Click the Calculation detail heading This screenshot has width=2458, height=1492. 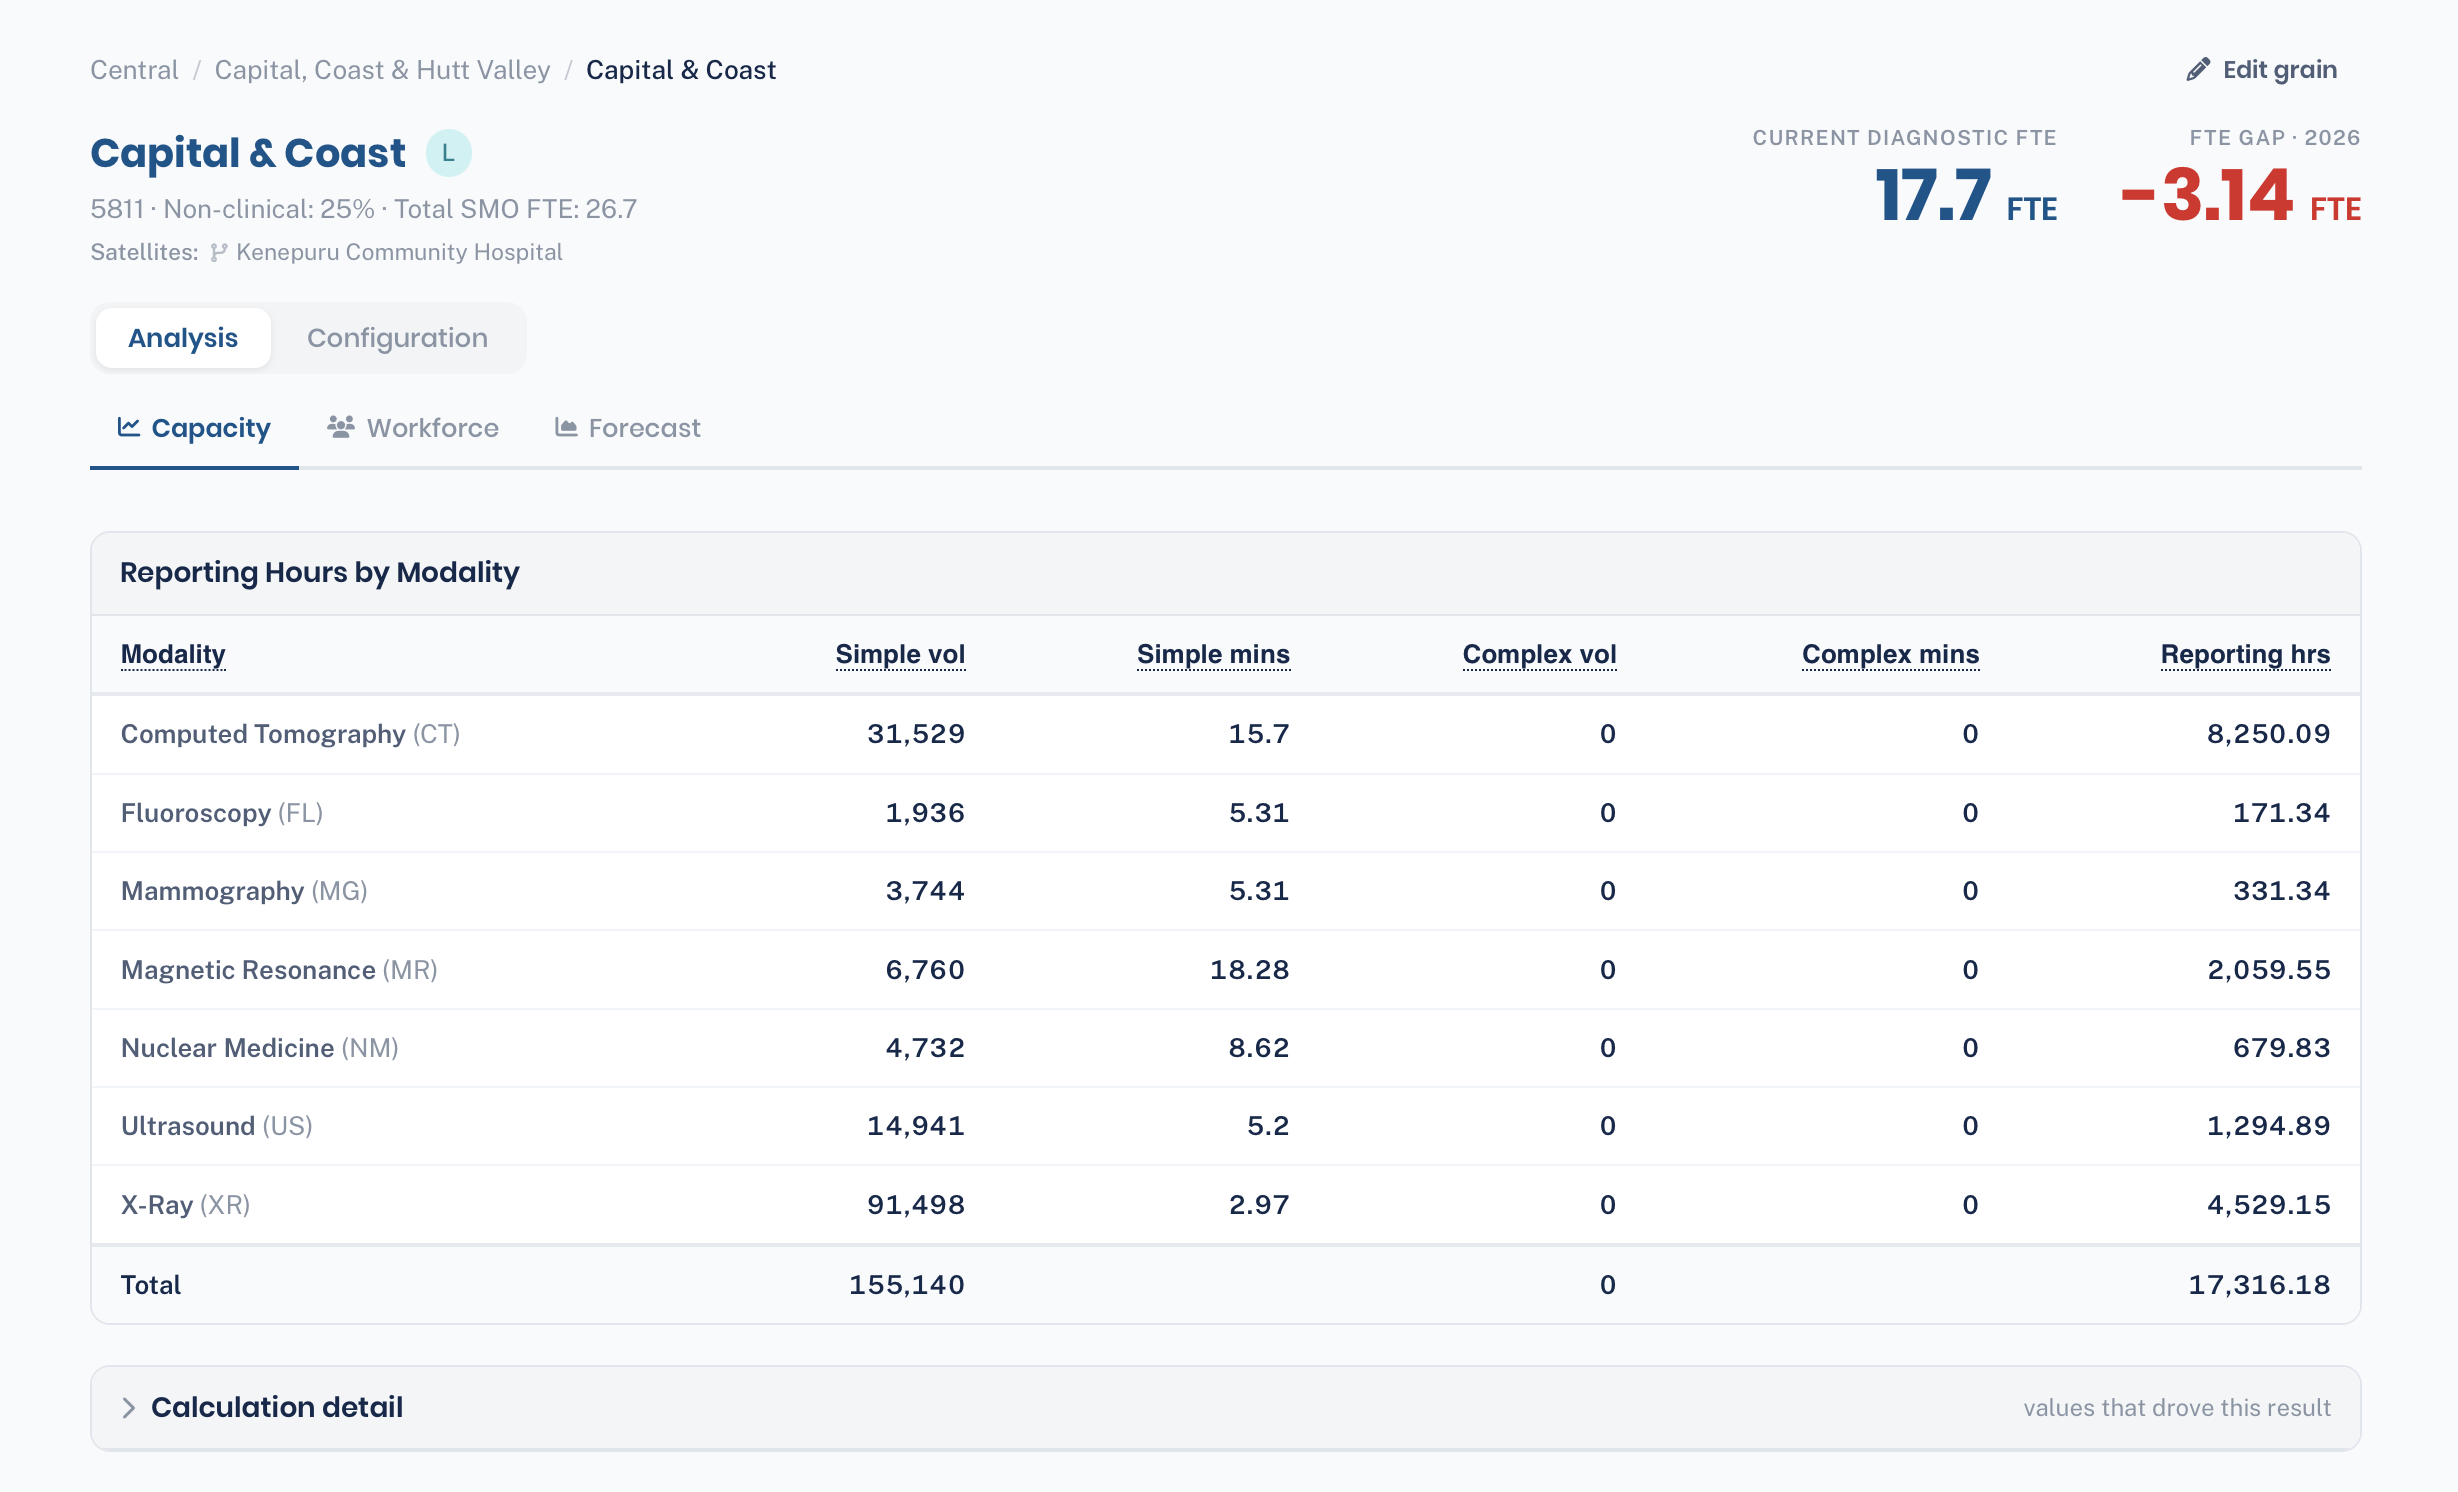(277, 1407)
